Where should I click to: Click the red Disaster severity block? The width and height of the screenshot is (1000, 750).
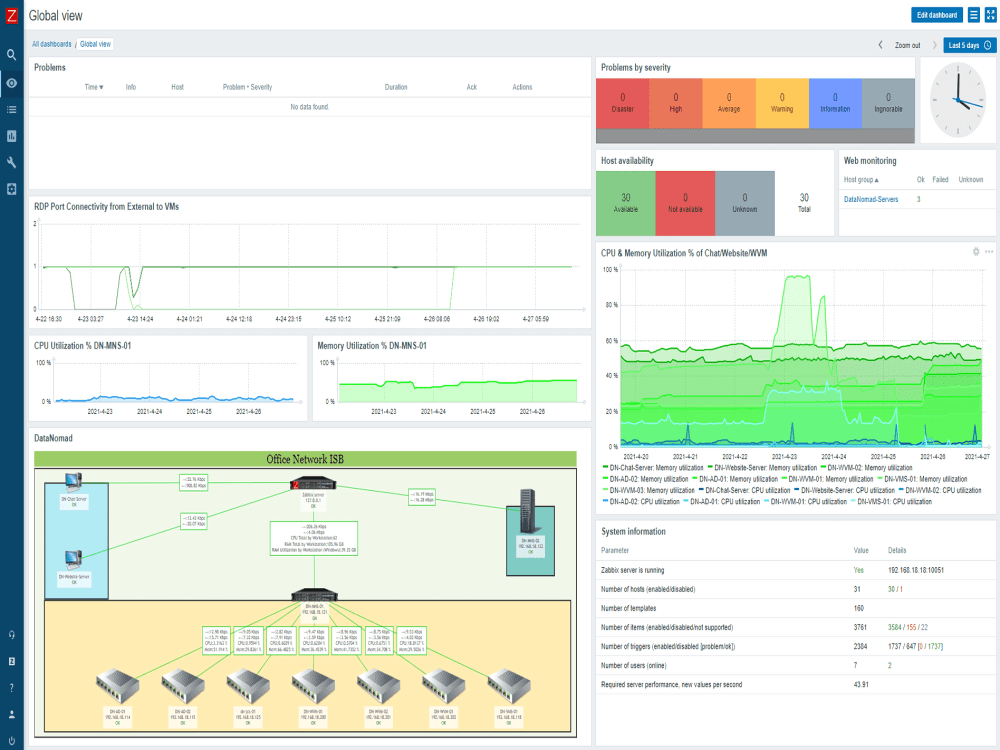point(621,103)
